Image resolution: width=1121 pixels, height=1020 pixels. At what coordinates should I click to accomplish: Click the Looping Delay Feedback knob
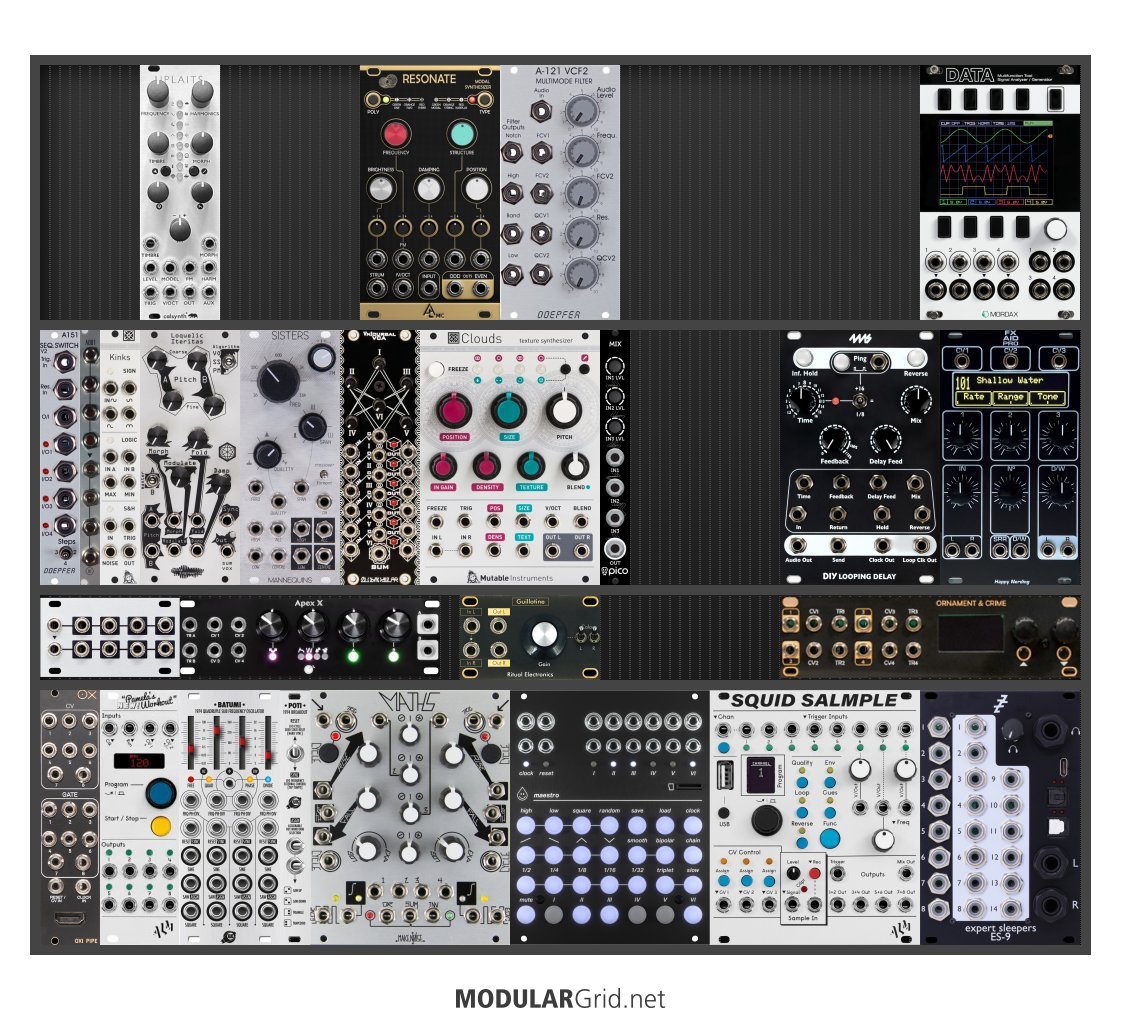click(834, 441)
